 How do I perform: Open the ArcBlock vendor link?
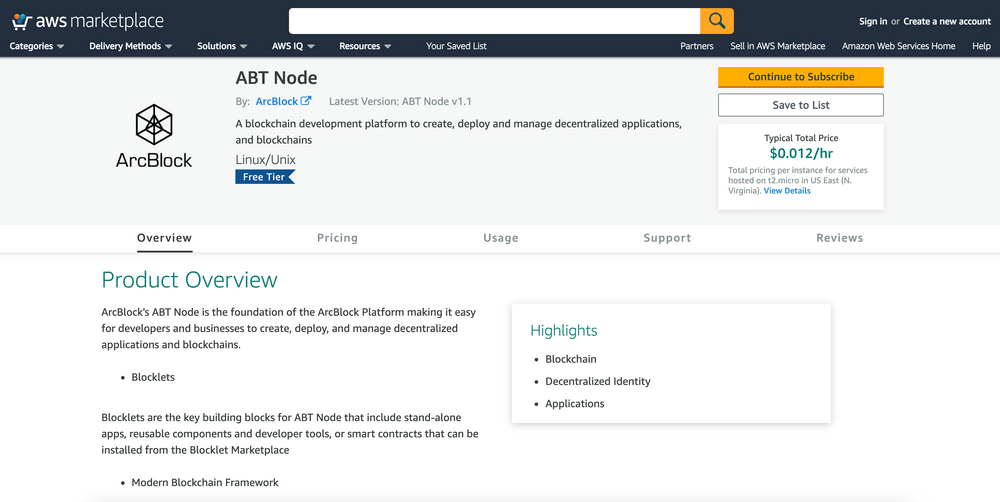pos(277,101)
